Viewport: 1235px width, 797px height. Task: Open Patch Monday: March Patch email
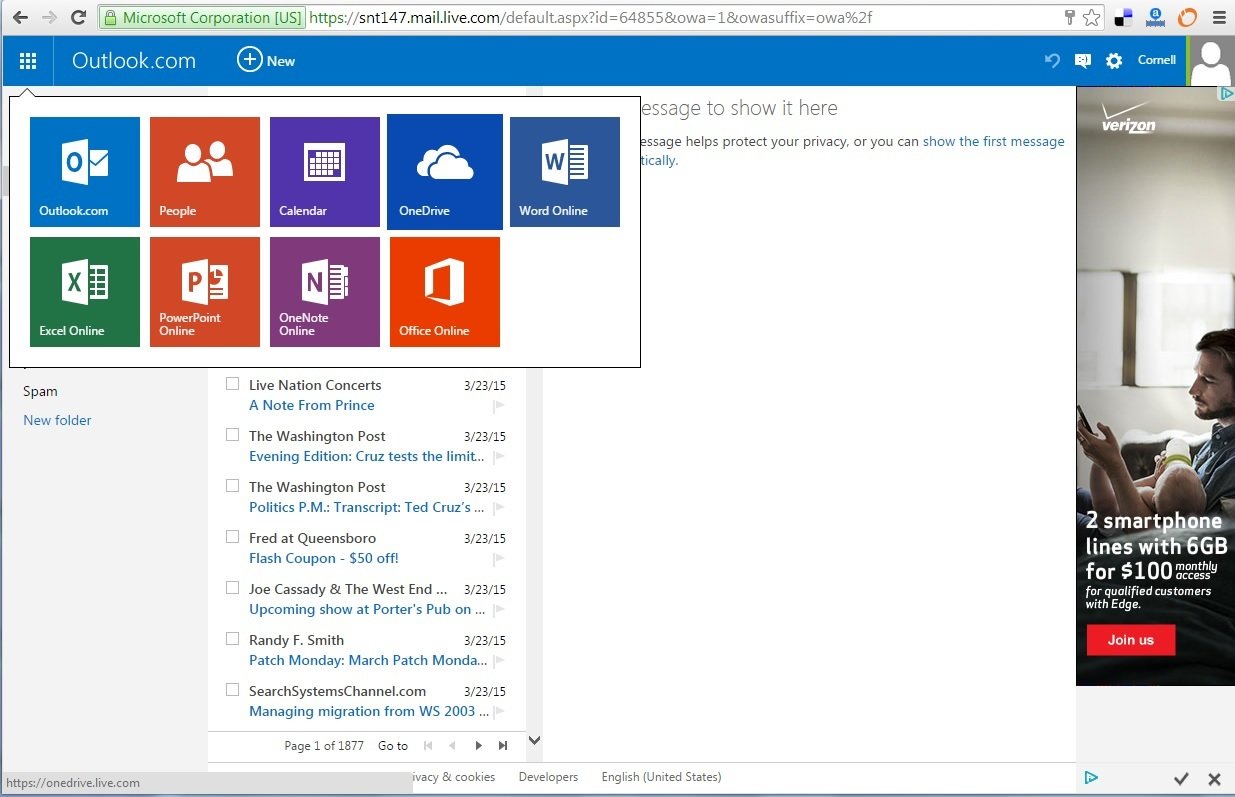pyautogui.click(x=368, y=660)
